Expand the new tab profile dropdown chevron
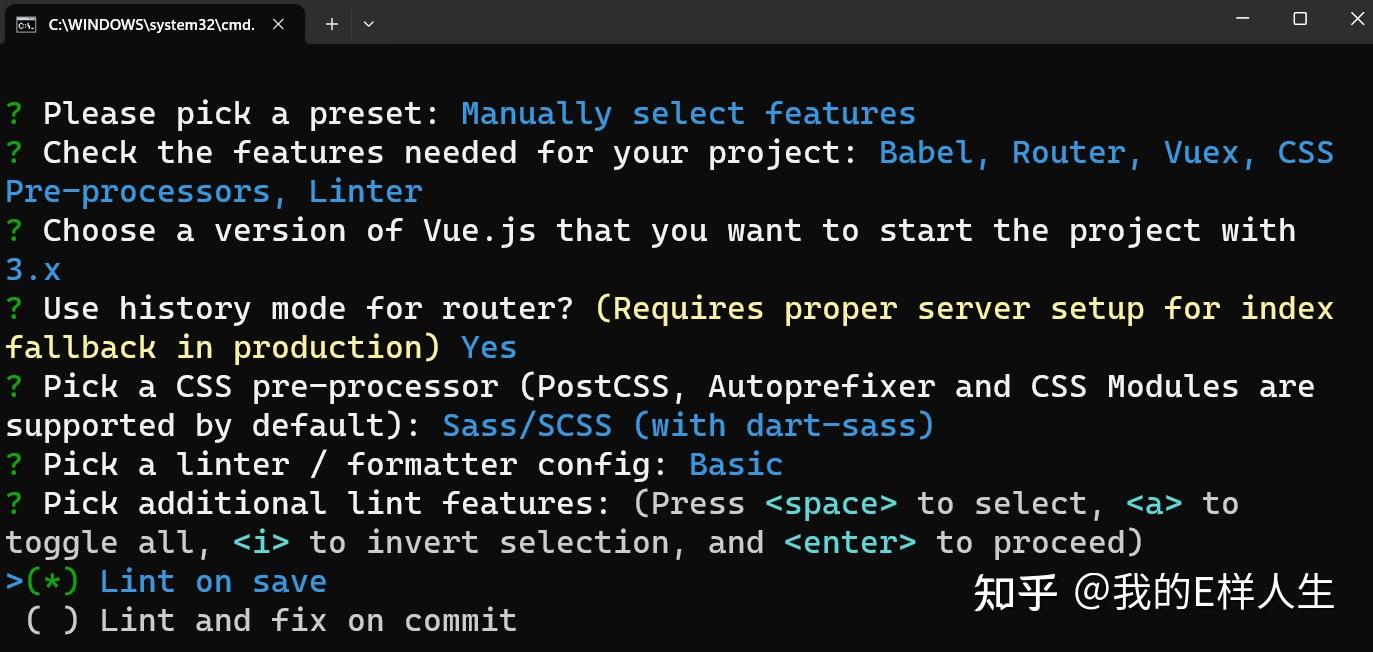This screenshot has width=1373, height=652. (x=368, y=24)
